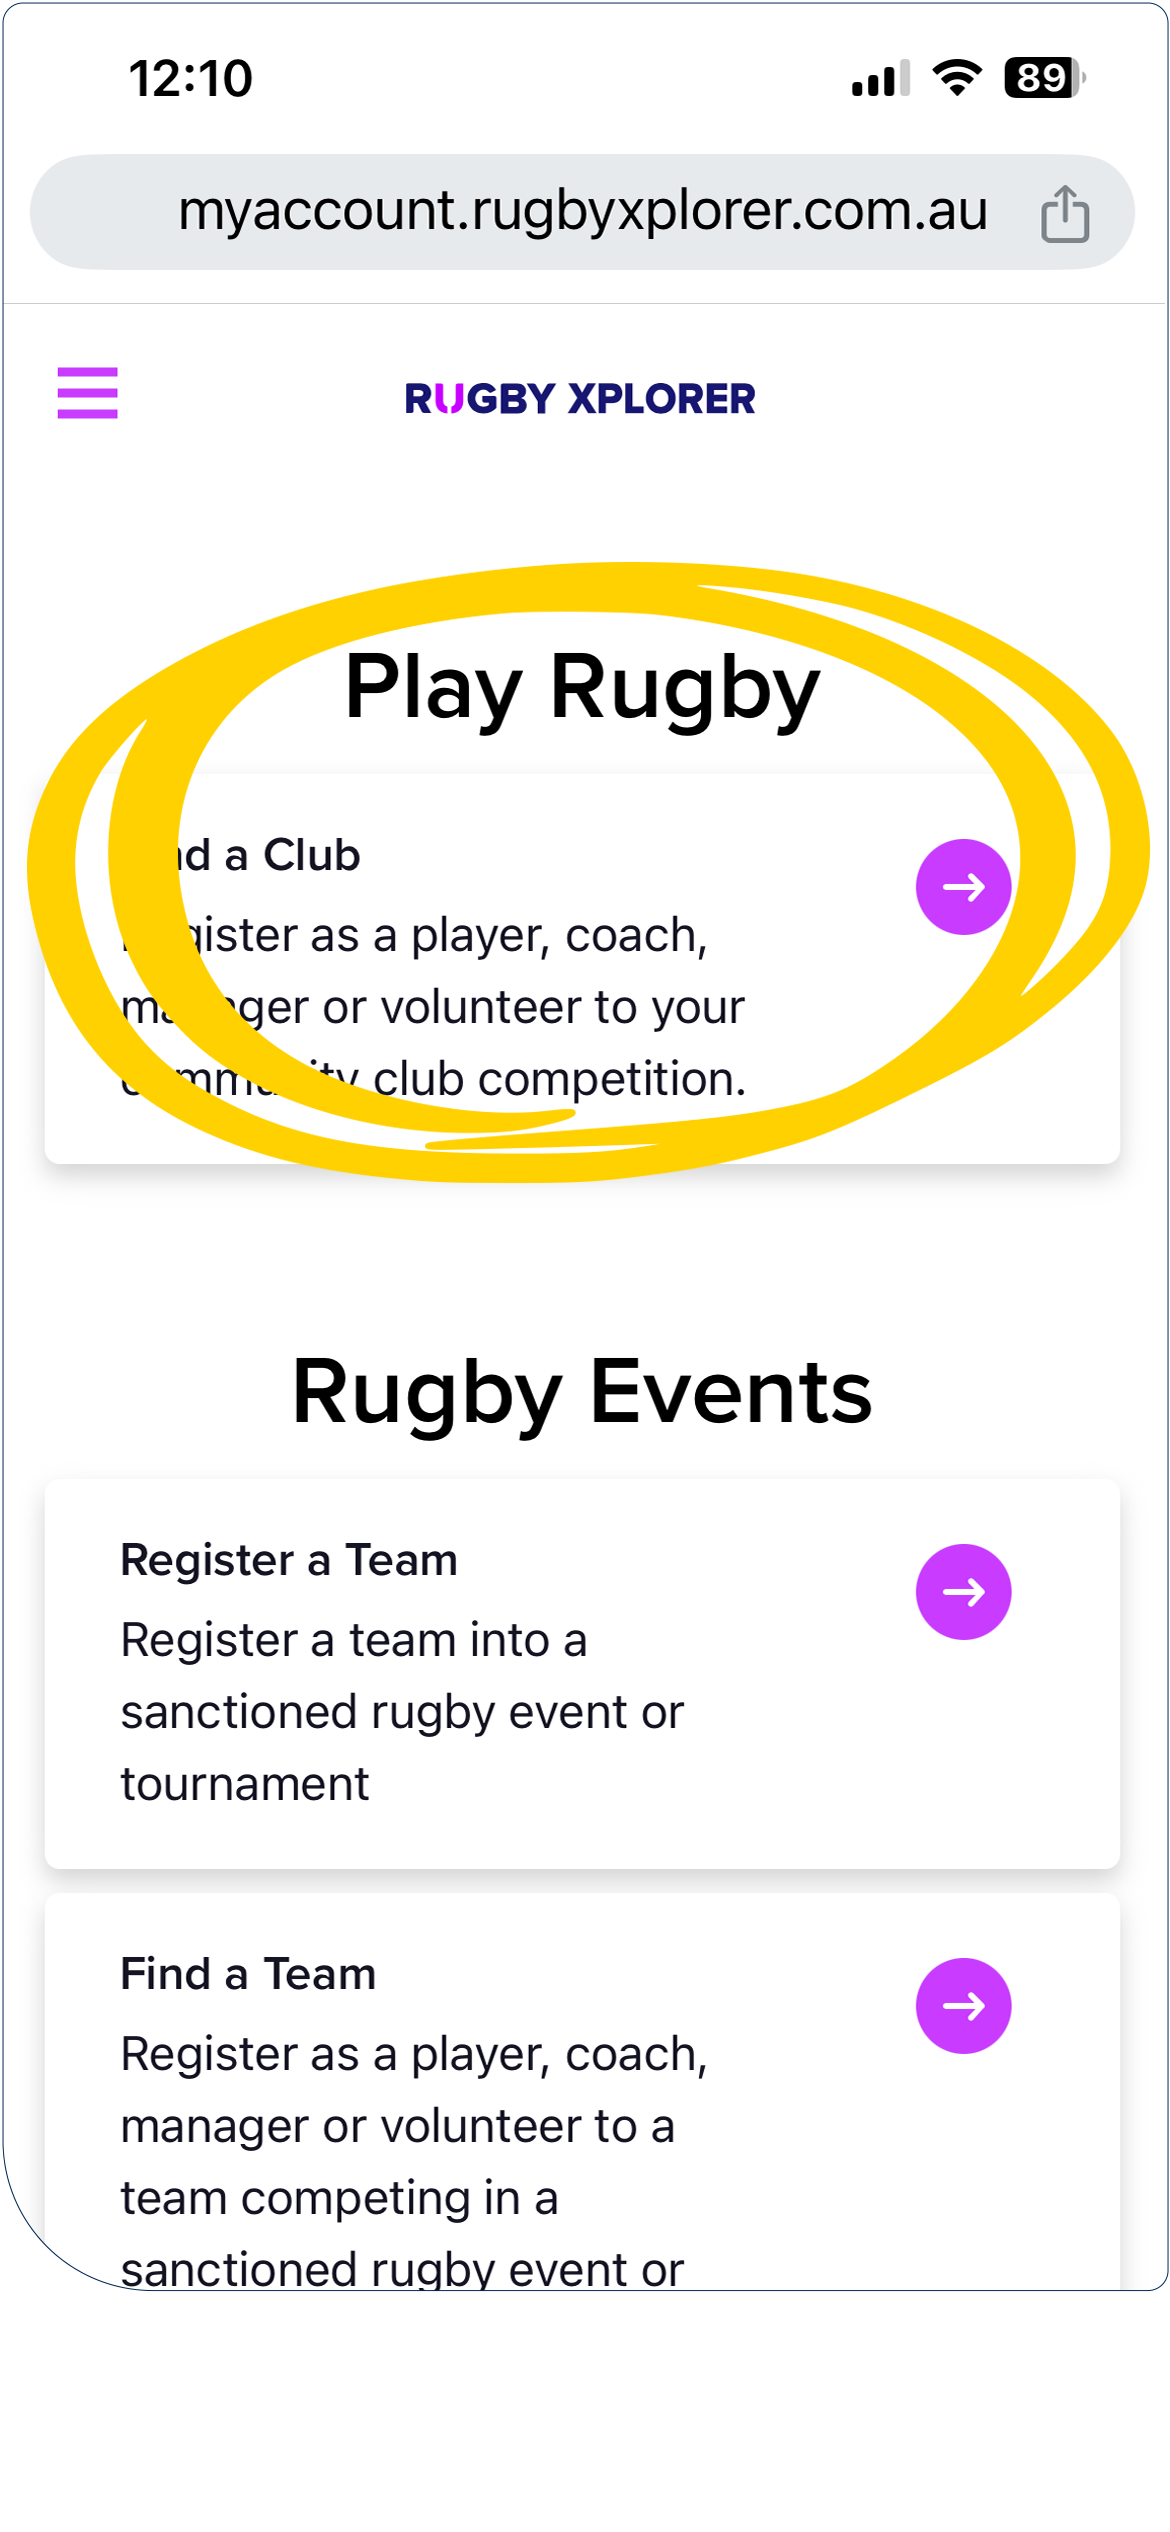Open the Register a Team heading link
This screenshot has height=2532, width=1170.
pyautogui.click(x=289, y=1560)
